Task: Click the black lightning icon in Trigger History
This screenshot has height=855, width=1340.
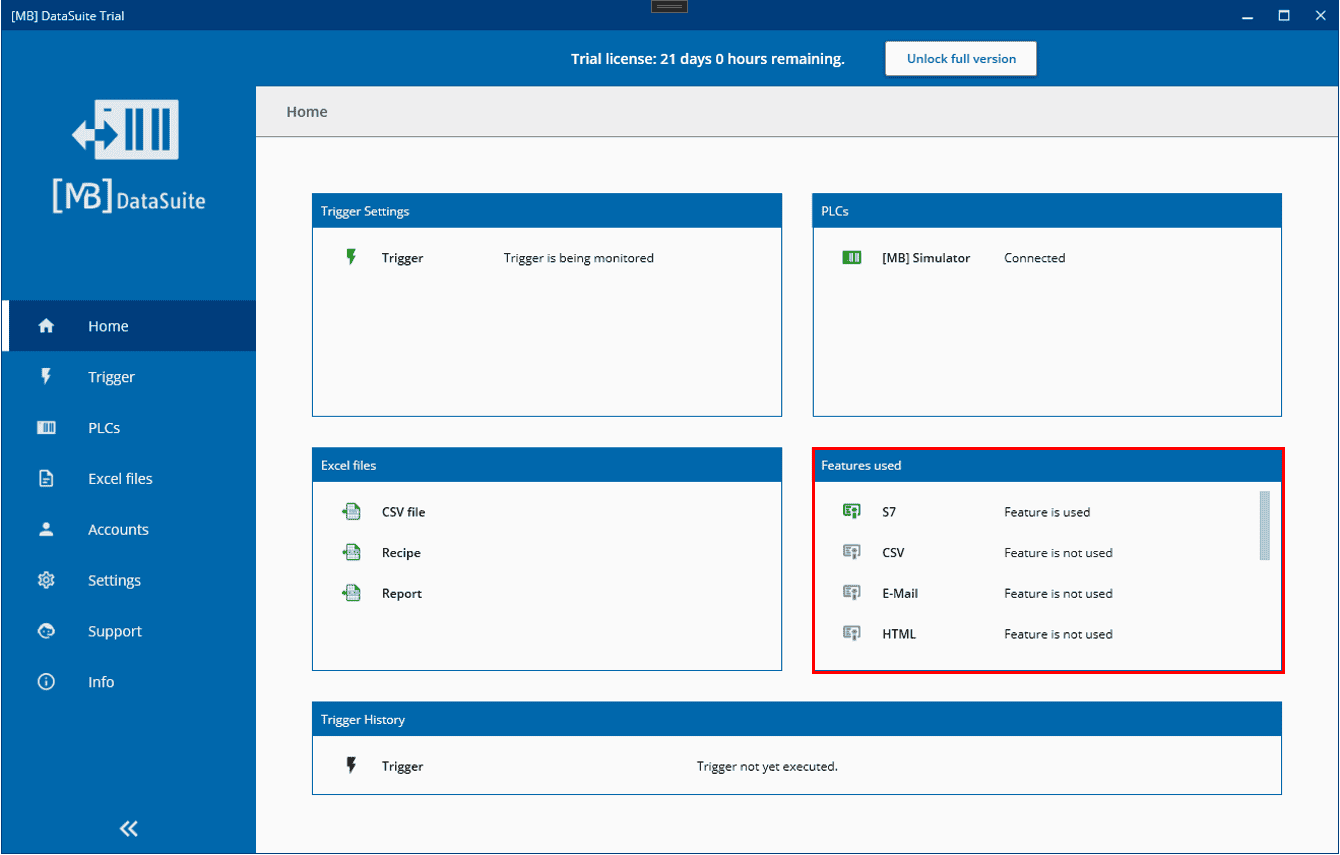Action: point(351,766)
